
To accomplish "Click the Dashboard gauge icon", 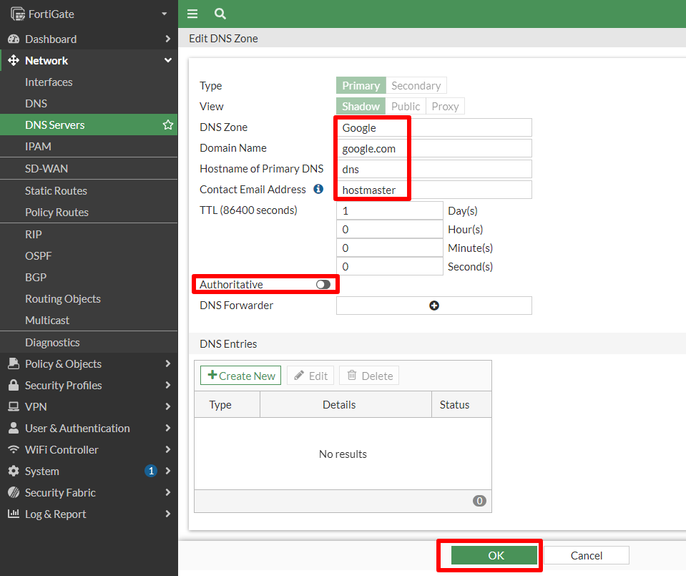I will coord(14,39).
